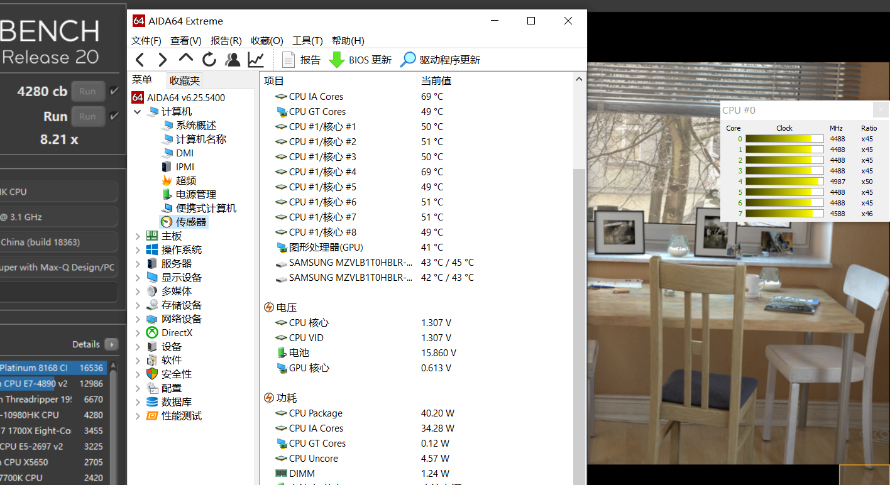
Task: Refresh the AIDA64 sensor readings
Action: coord(209,59)
